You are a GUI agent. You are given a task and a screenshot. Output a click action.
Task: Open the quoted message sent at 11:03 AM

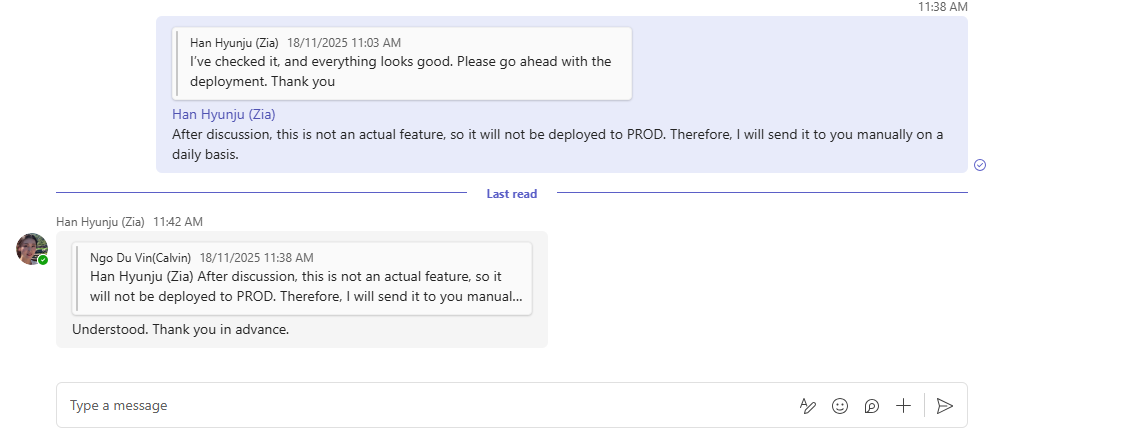click(402, 64)
